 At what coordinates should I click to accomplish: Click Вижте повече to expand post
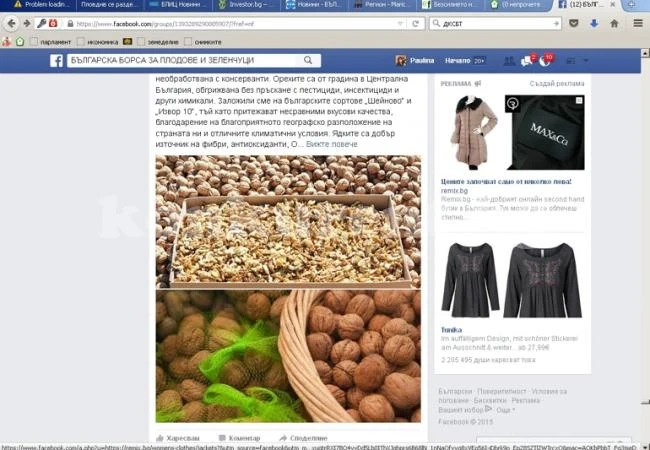click(332, 144)
